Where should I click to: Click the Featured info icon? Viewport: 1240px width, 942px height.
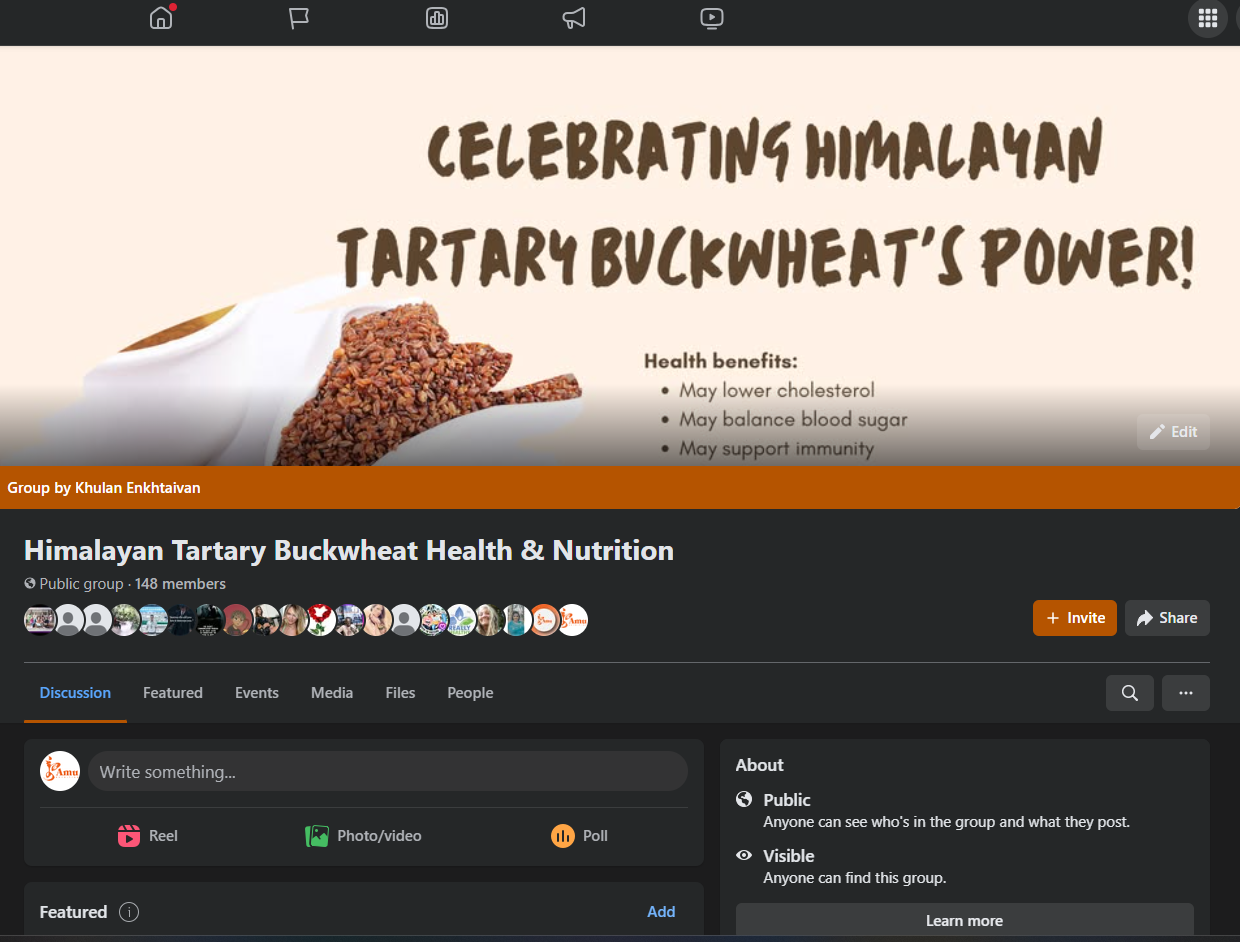129,912
